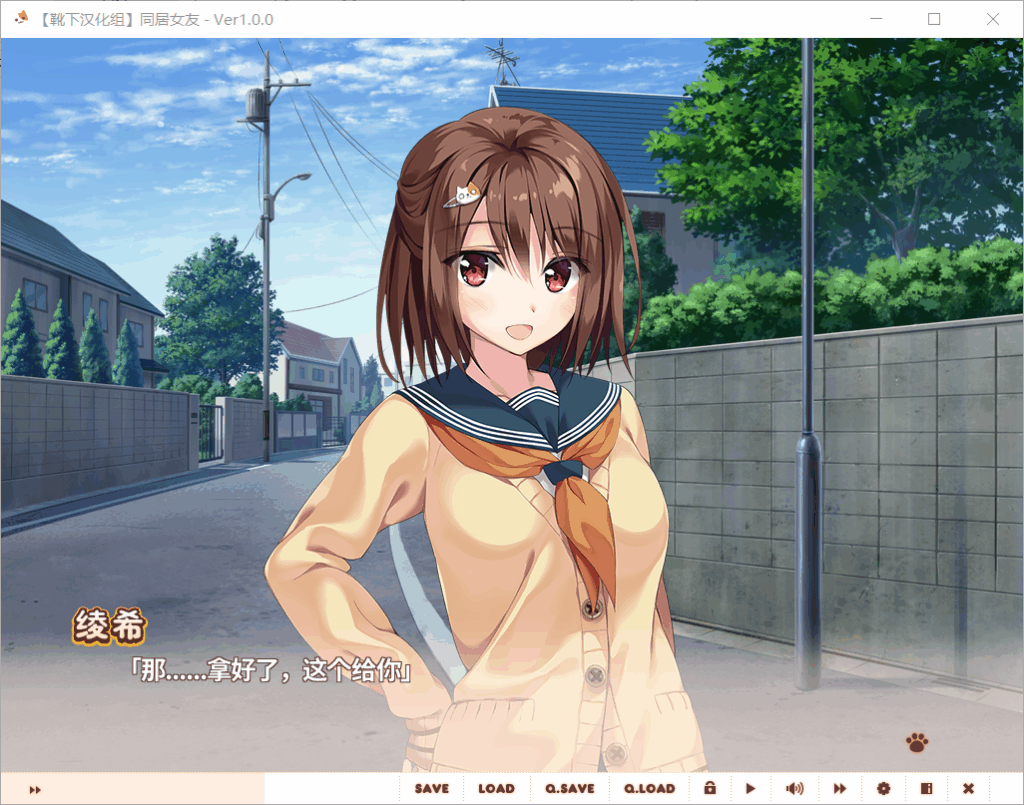
Task: Toggle the lock icon in toolbar
Action: (710, 788)
